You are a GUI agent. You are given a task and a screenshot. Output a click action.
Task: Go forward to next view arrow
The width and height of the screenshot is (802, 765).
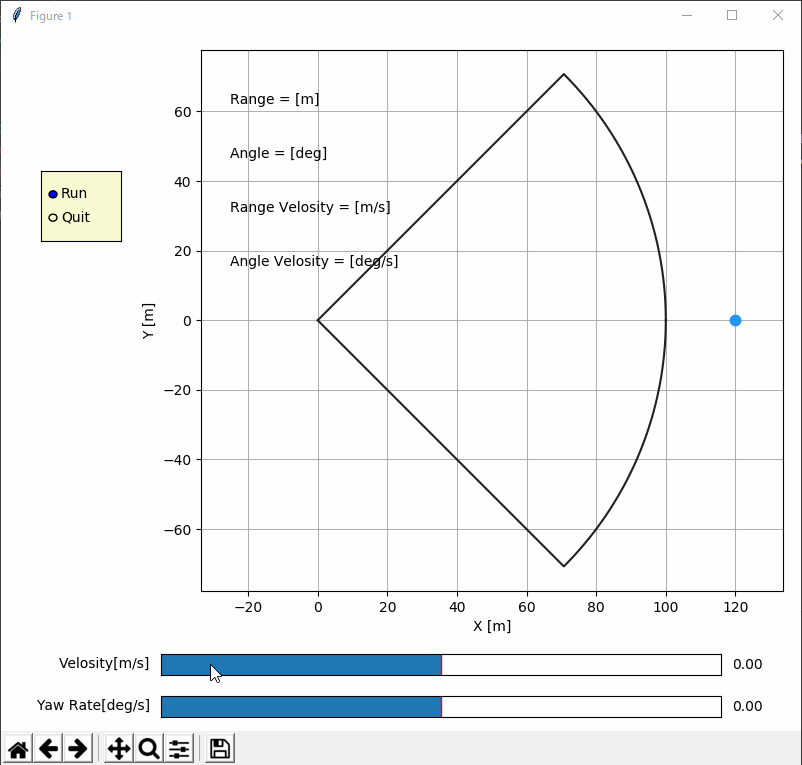tap(78, 749)
